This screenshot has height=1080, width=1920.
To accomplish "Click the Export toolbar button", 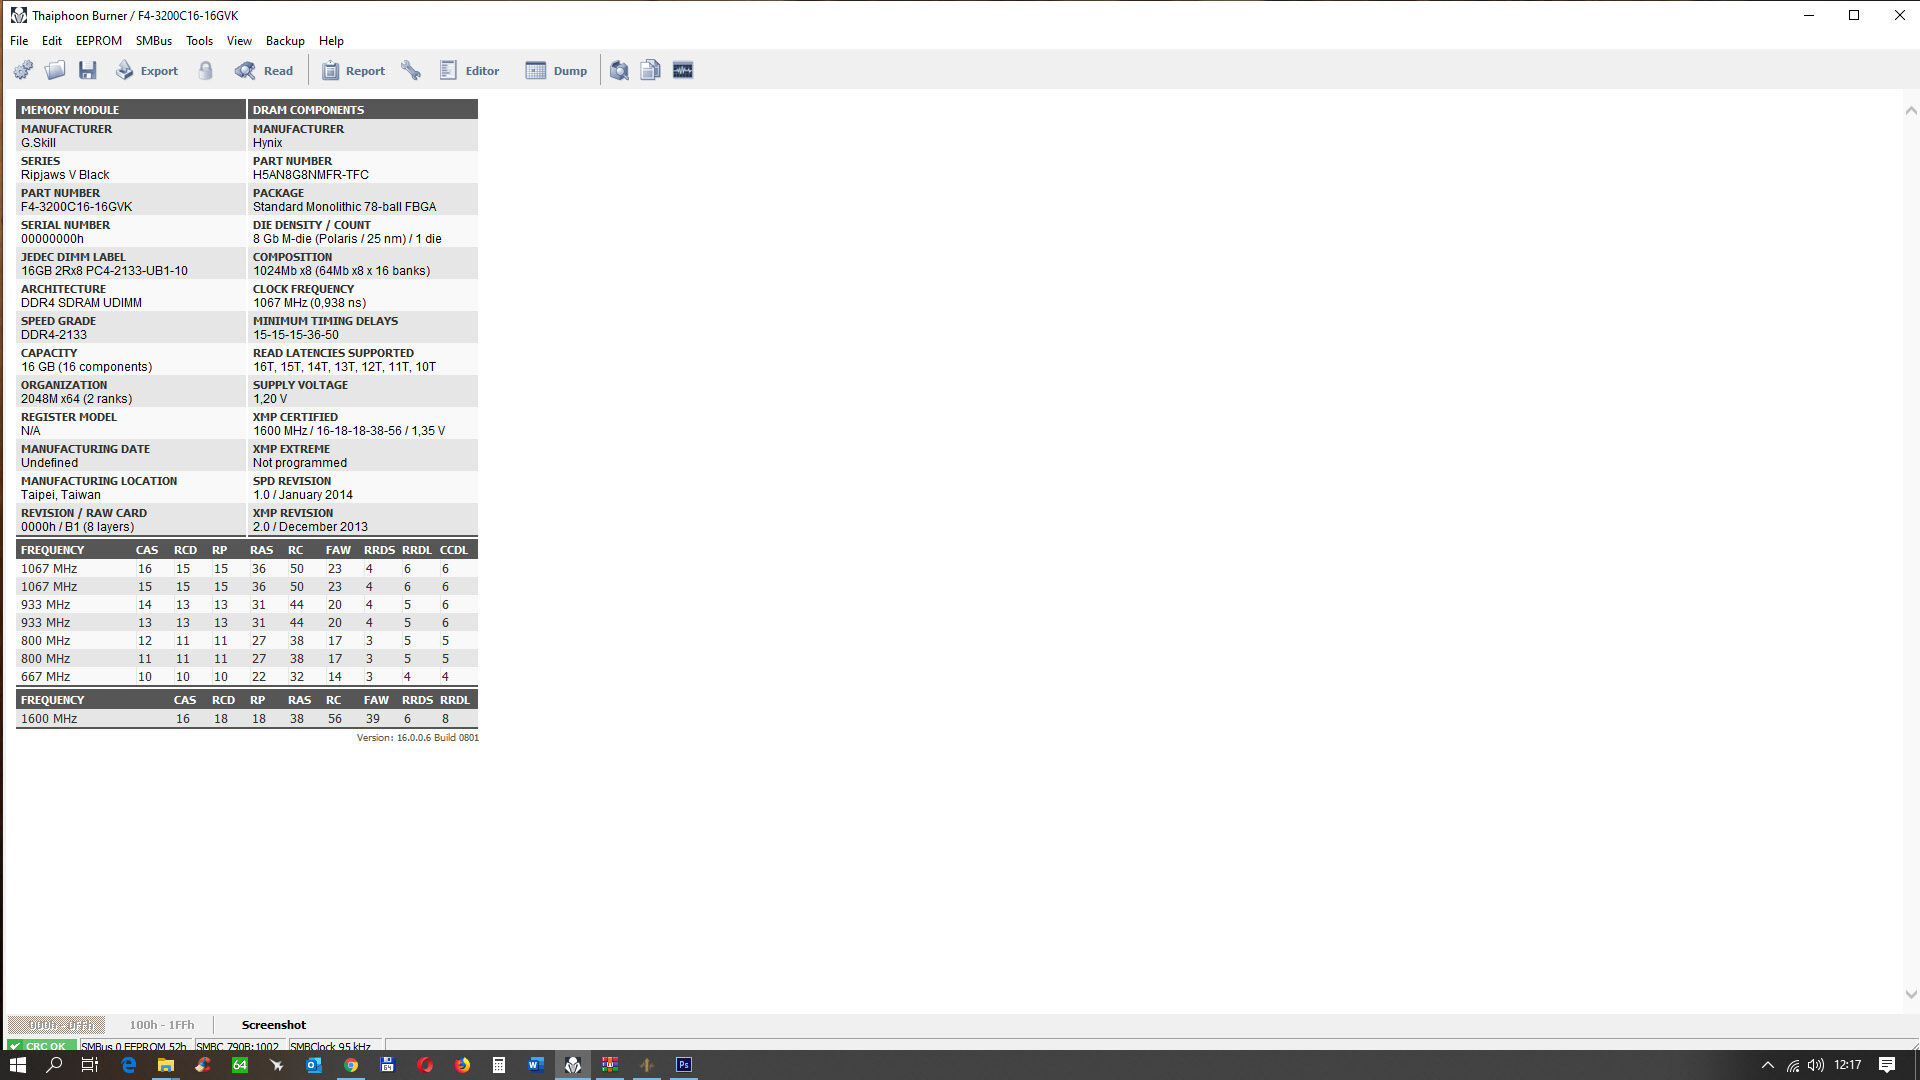I will pyautogui.click(x=147, y=70).
